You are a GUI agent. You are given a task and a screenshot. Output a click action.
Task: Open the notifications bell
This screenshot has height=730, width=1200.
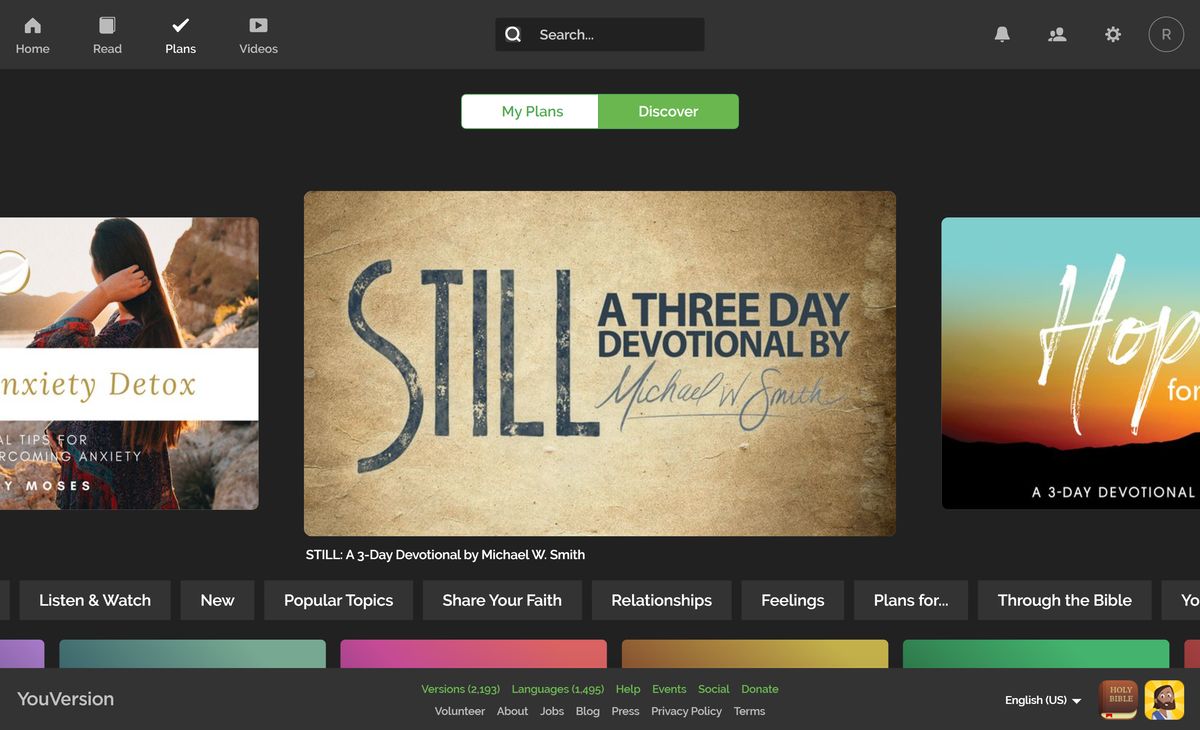pyautogui.click(x=1002, y=34)
